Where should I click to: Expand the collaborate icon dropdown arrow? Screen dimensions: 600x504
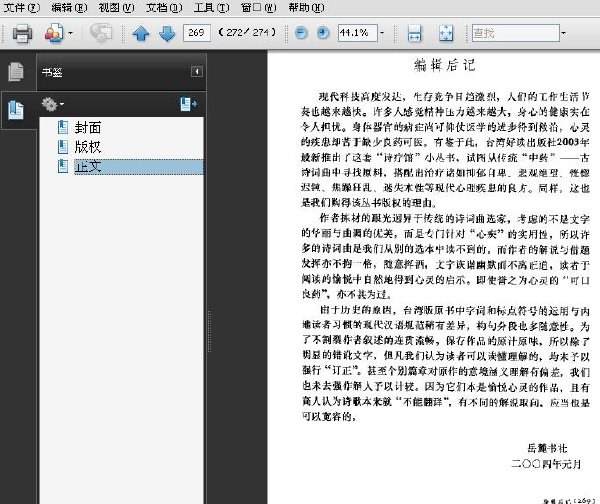point(70,33)
